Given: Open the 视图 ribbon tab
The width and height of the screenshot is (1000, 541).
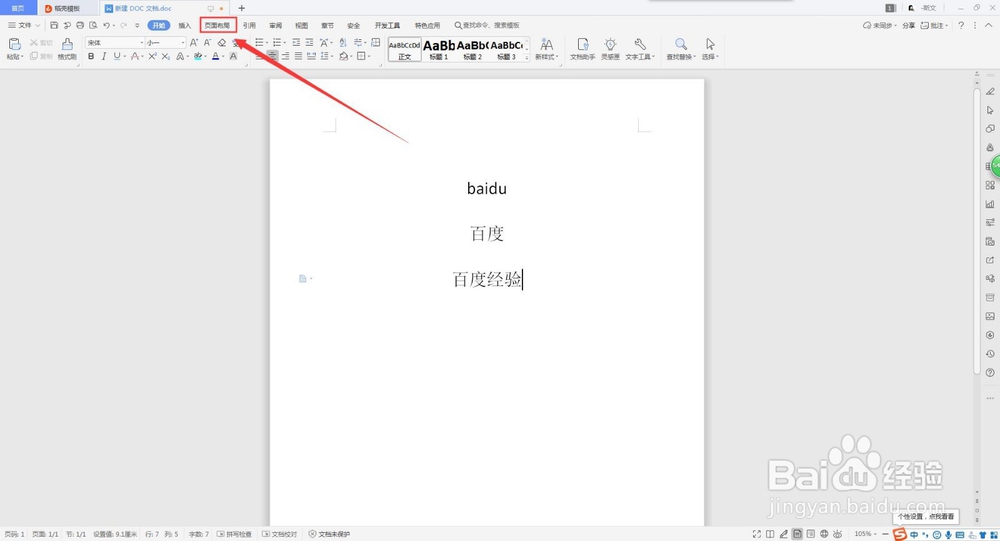Looking at the screenshot, I should [302, 26].
